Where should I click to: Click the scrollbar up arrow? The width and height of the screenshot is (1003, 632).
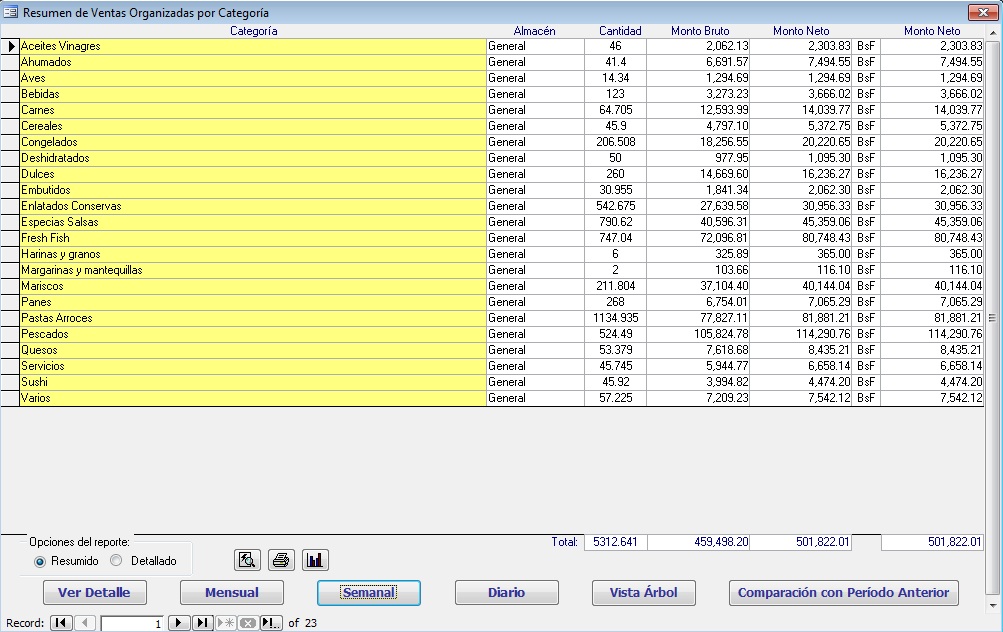point(993,31)
